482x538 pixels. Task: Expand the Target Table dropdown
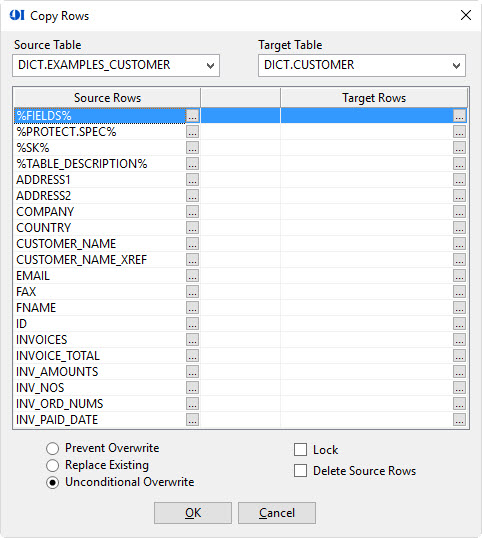362,65
